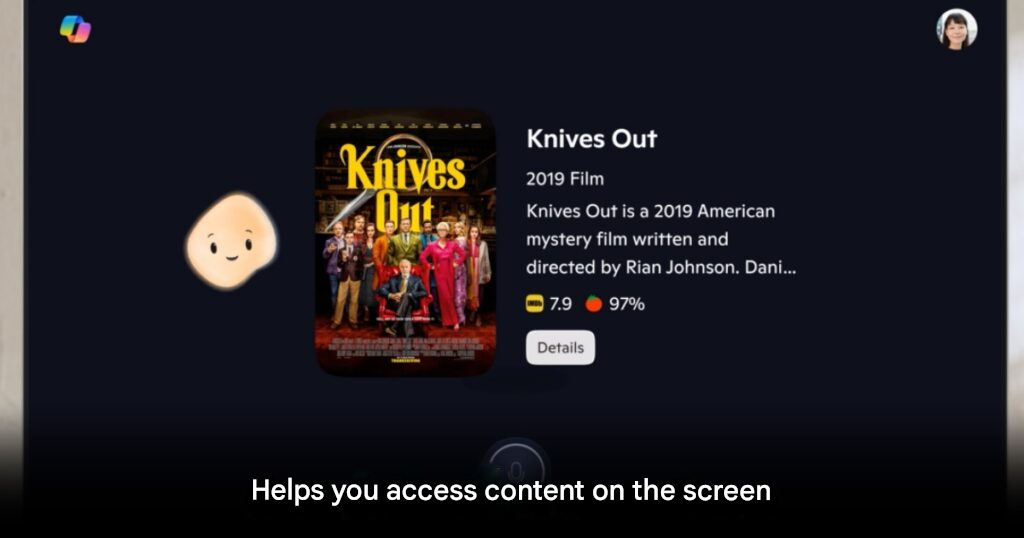The width and height of the screenshot is (1024, 538).
Task: Click the 7.9 IMDb score
Action: coord(560,304)
